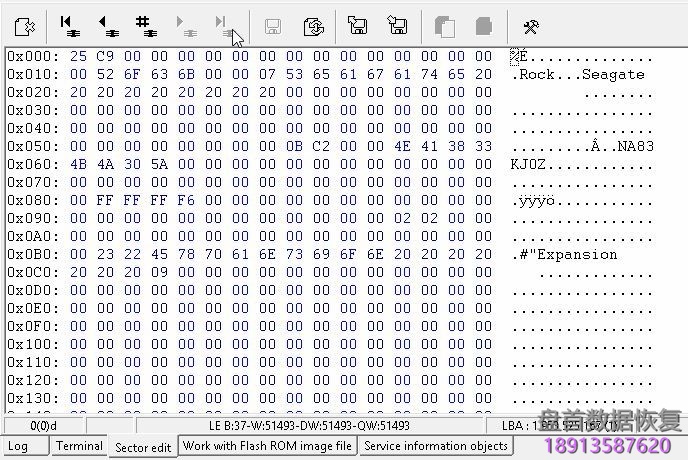This screenshot has height=460, width=688.
Task: Click ASCII text KJ0Z
Action: (x=528, y=164)
